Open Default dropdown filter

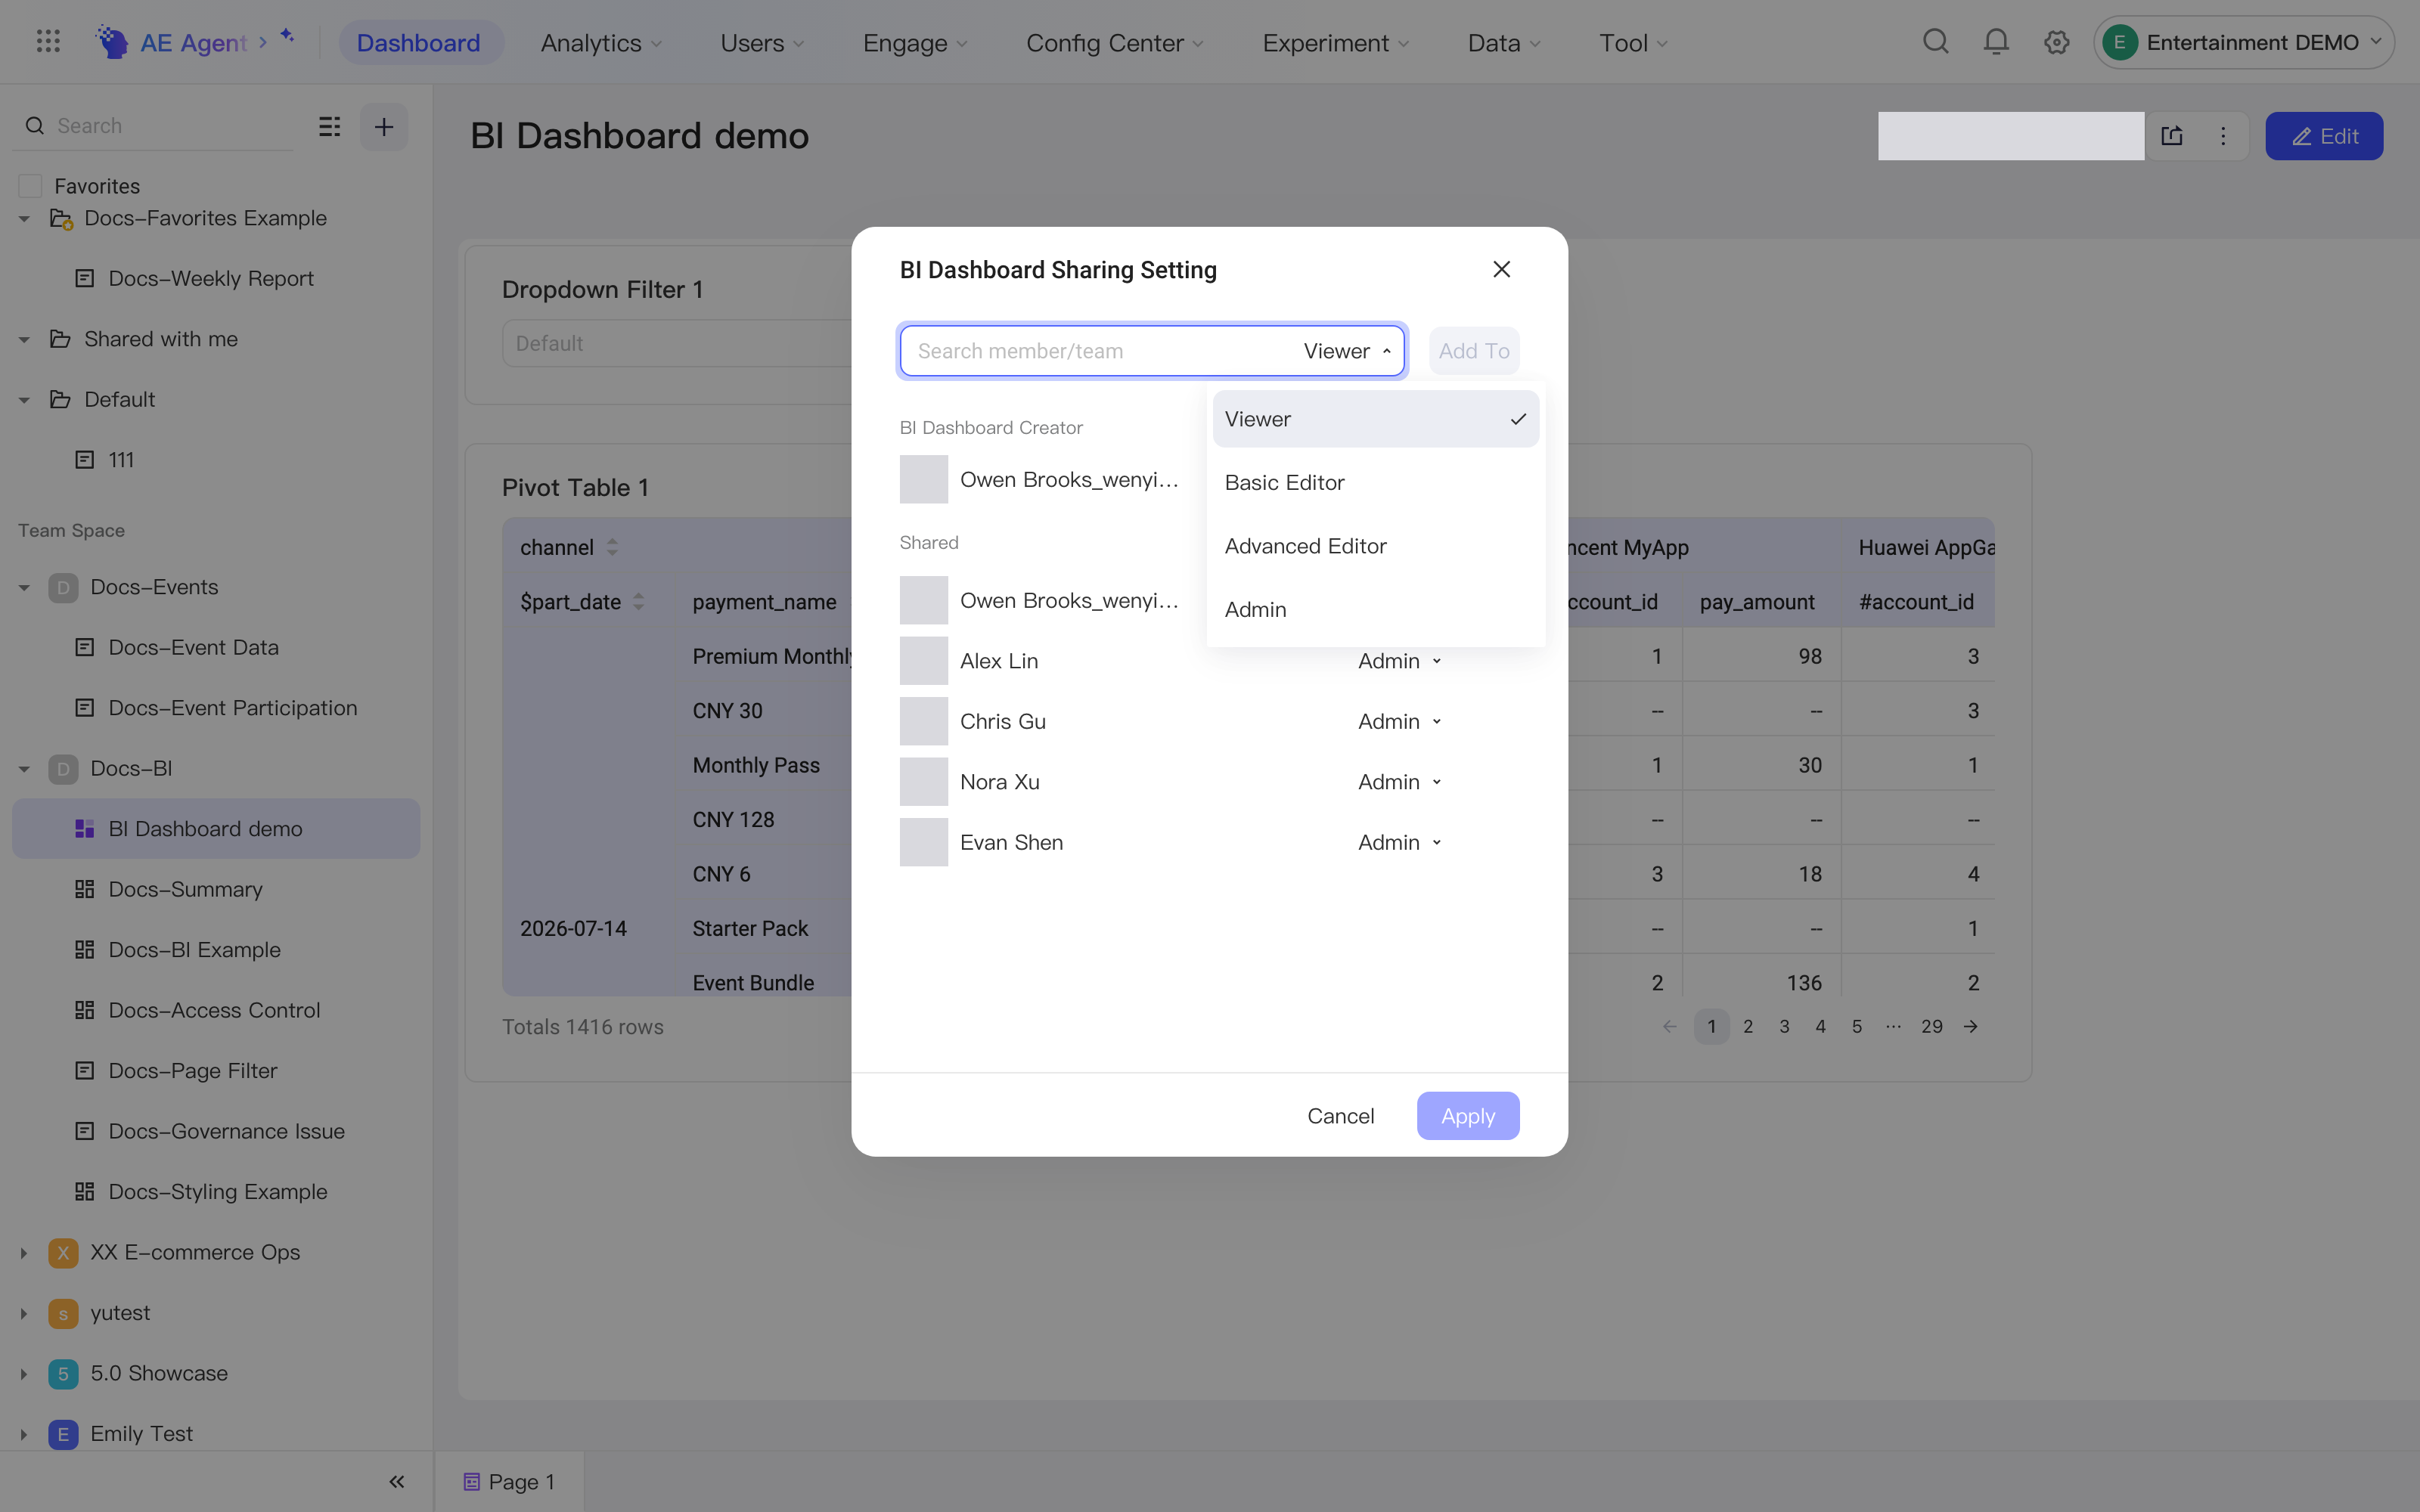pyautogui.click(x=678, y=343)
